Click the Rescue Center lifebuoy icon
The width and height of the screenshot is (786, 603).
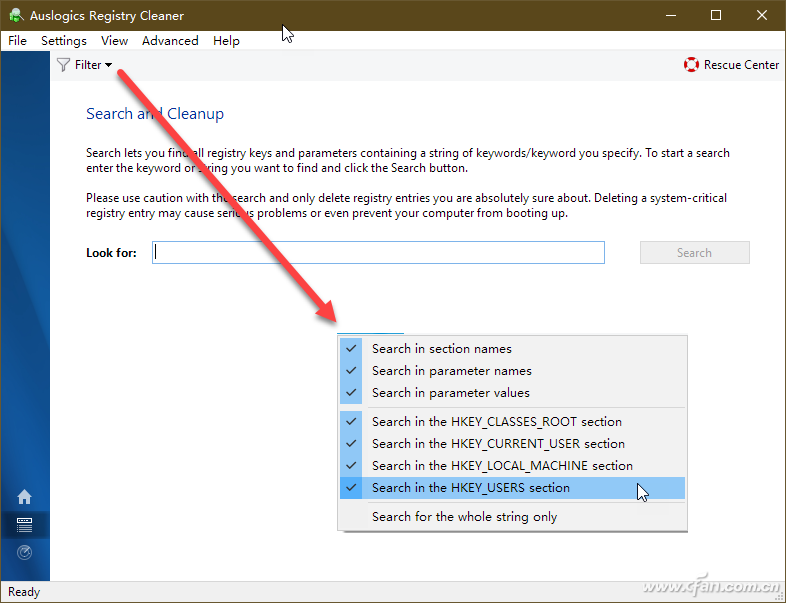[x=691, y=65]
